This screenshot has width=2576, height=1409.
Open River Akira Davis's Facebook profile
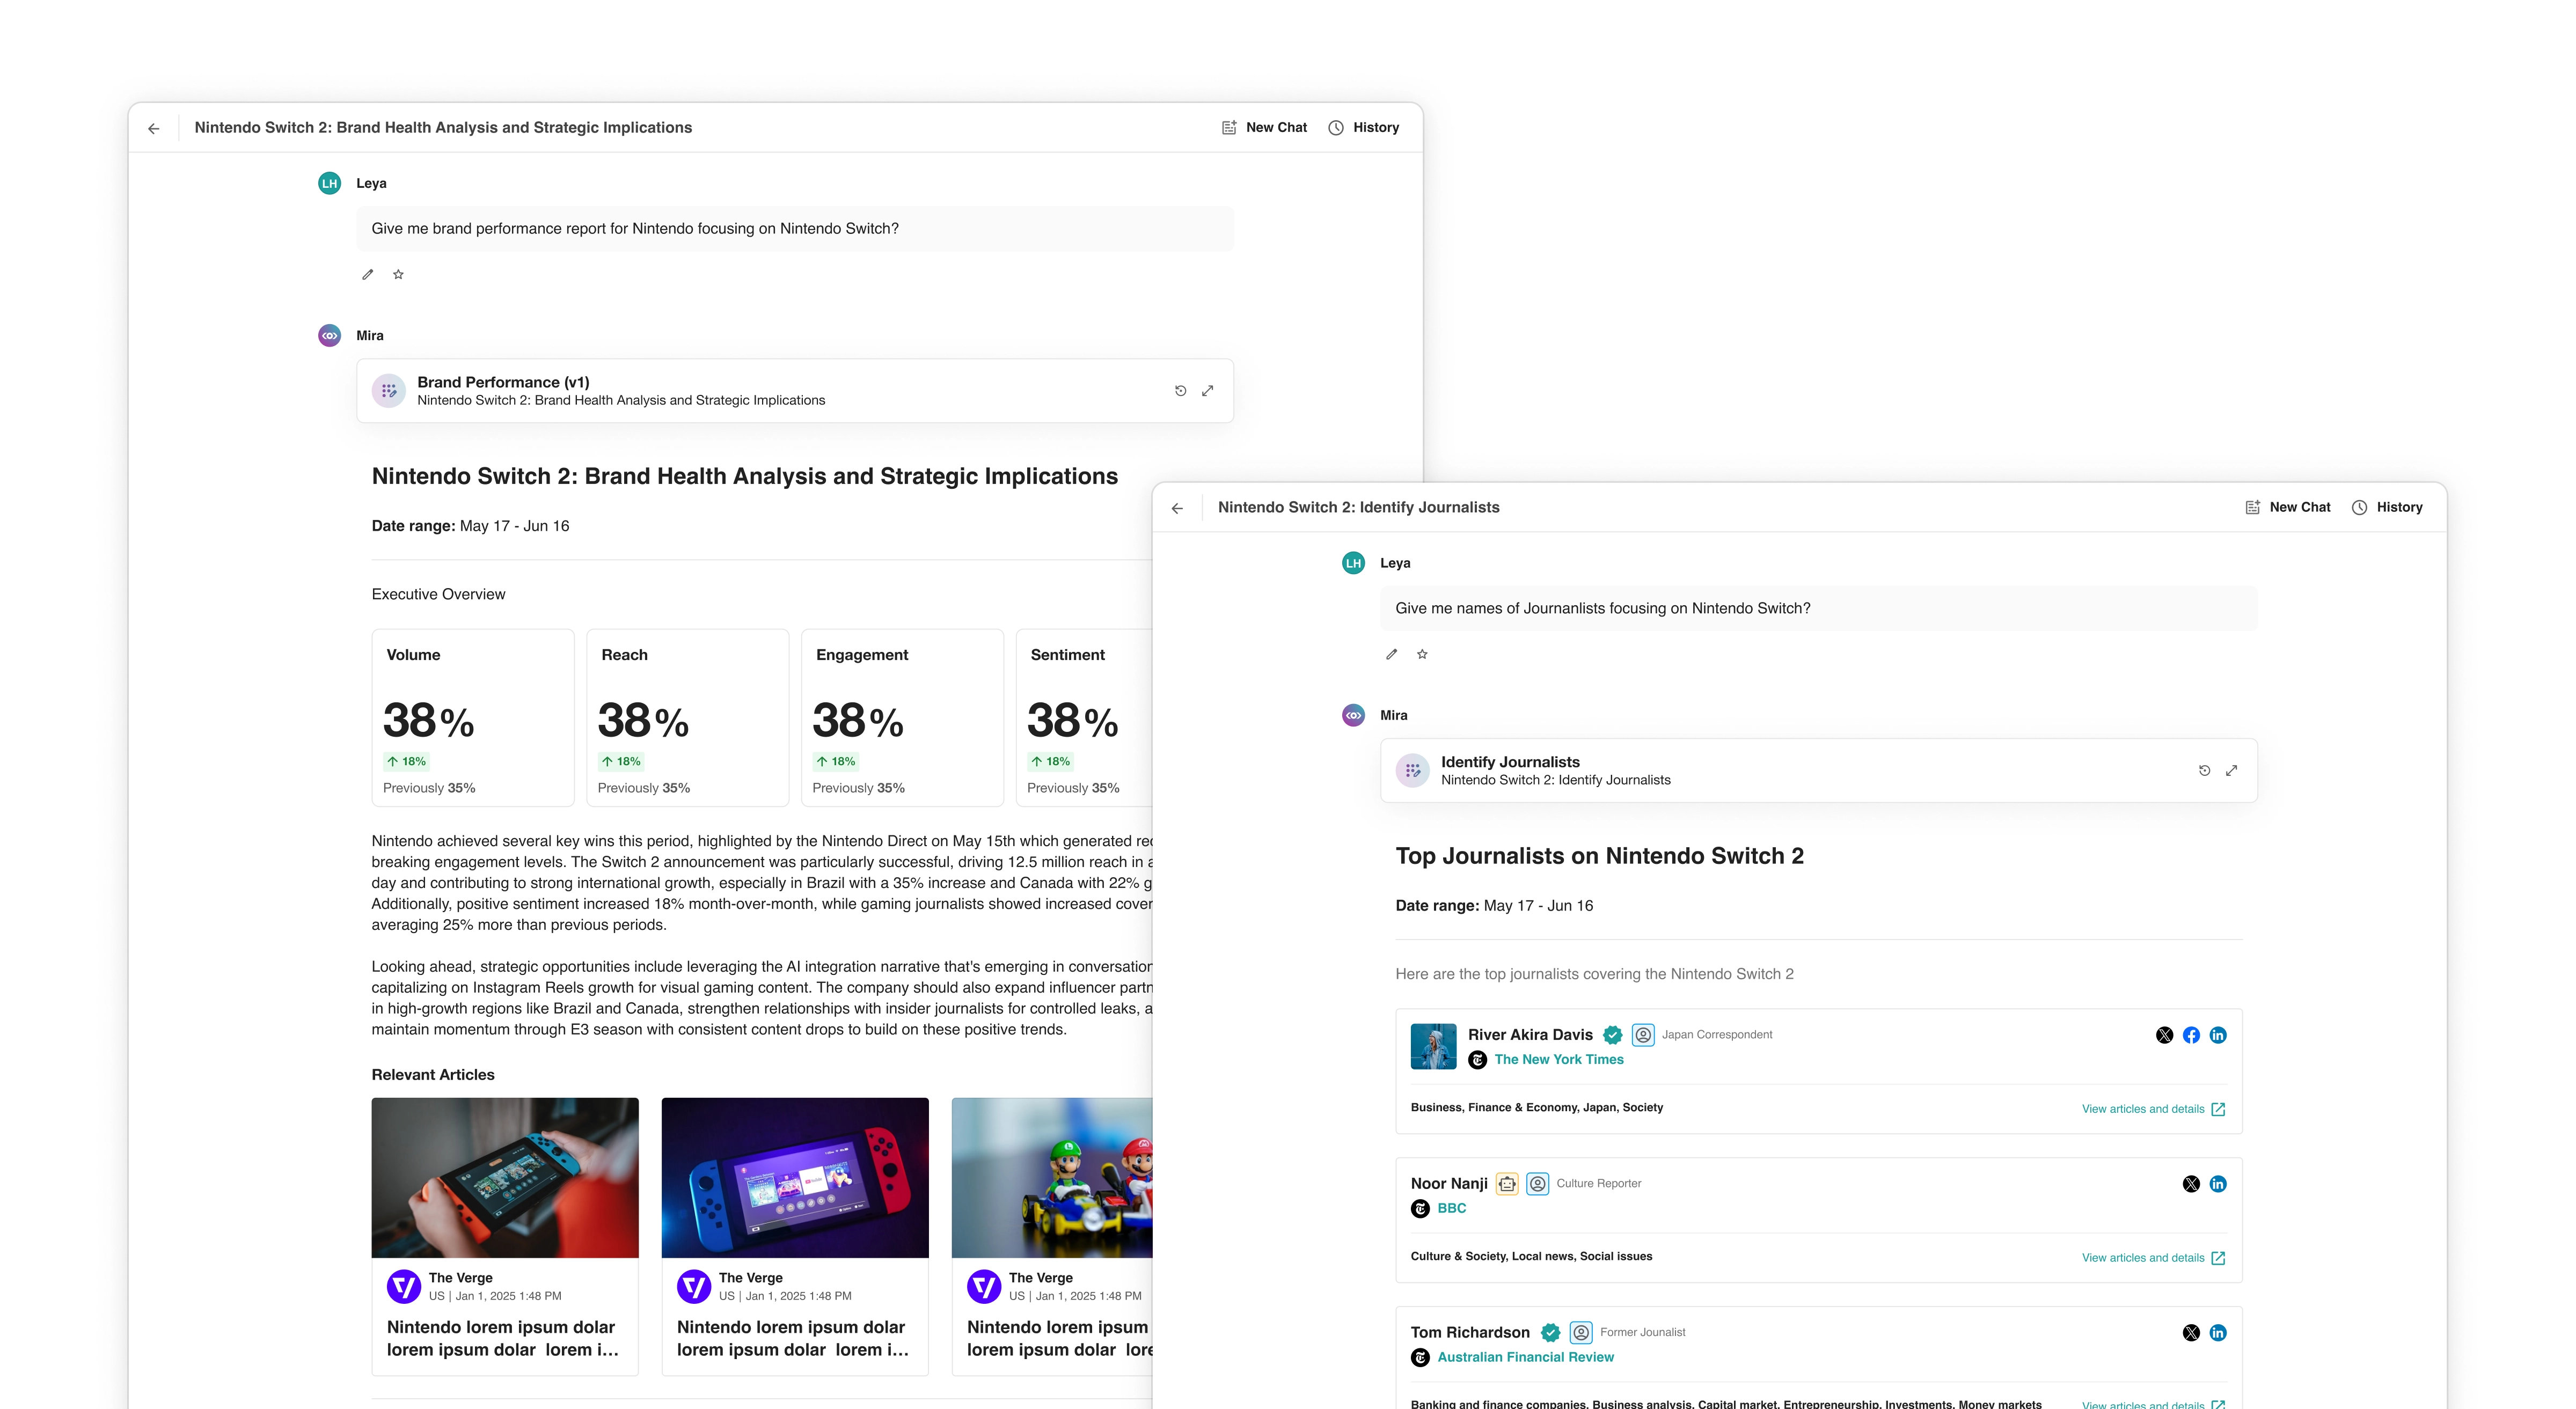point(2191,1035)
